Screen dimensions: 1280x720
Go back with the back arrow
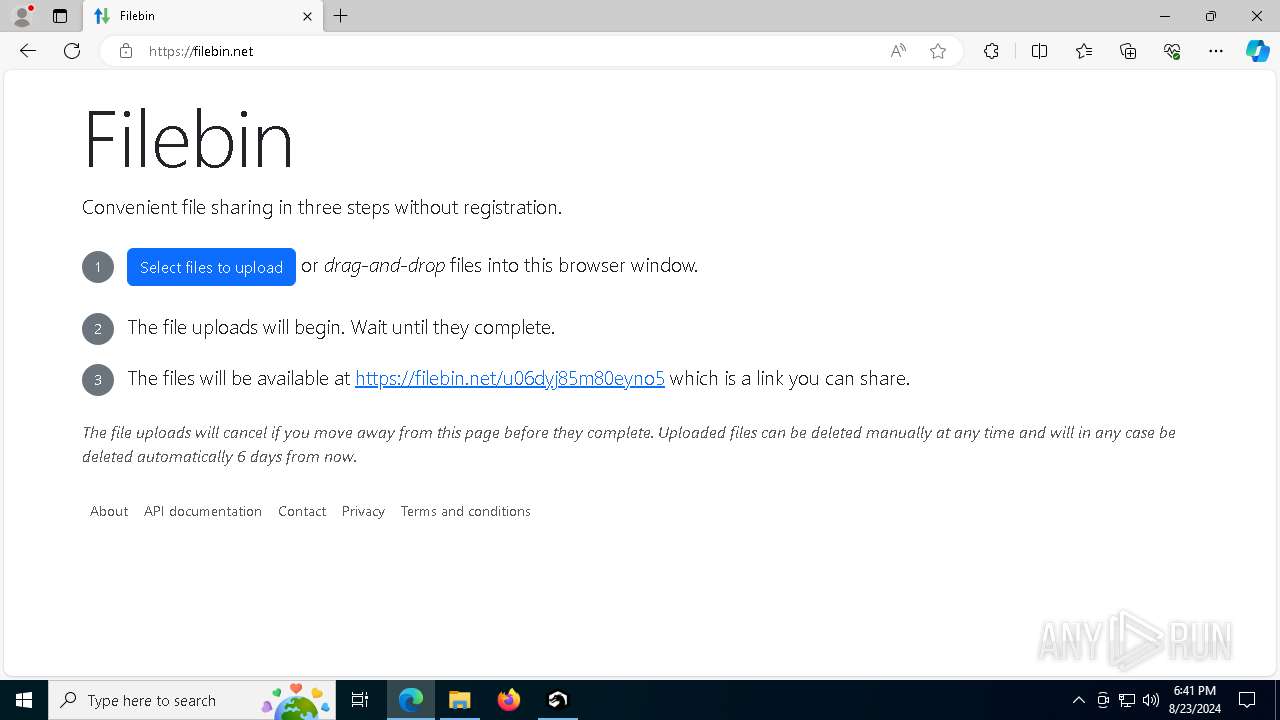[28, 51]
